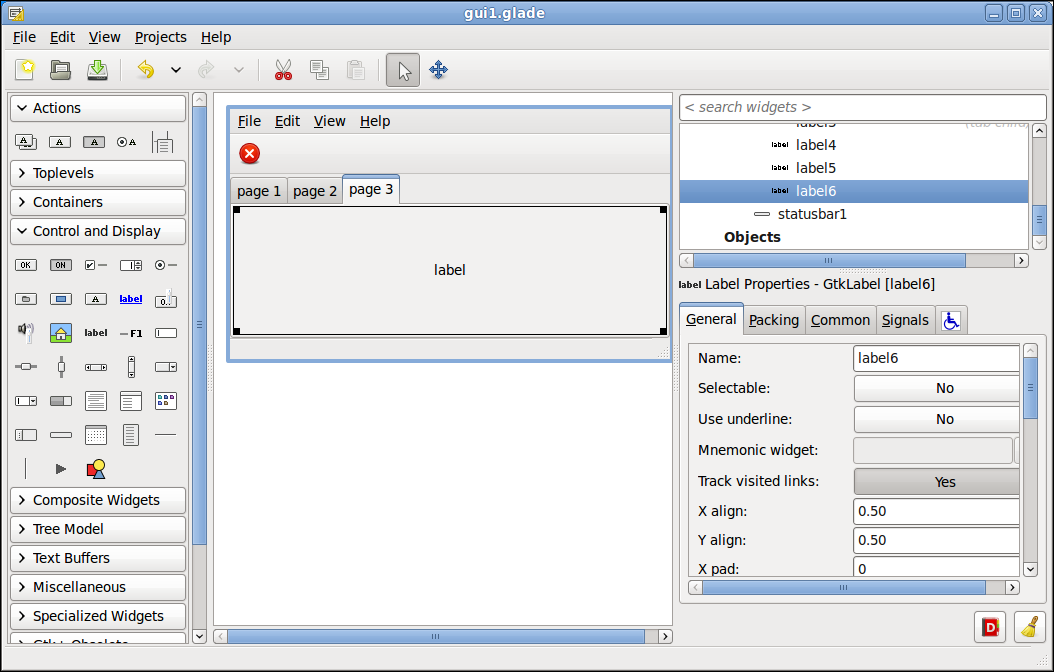Screen dimensions: 1054x672
Task: Select the Drawing Area shapes widget
Action: click(x=95, y=468)
